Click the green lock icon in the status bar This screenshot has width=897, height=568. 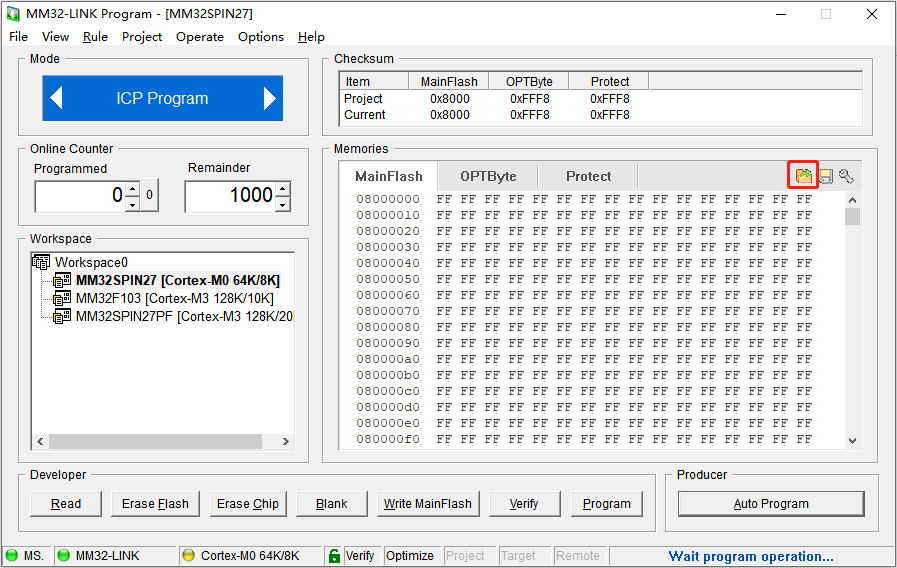pos(334,555)
